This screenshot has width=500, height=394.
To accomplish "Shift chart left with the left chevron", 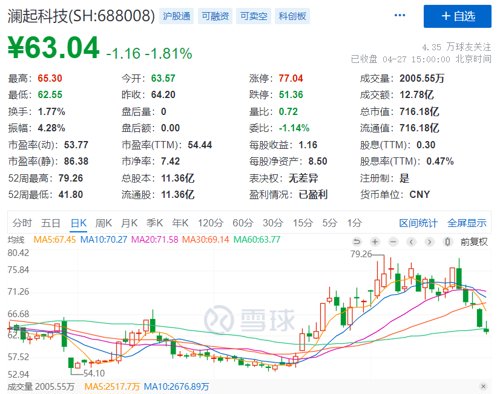I will (x=411, y=242).
